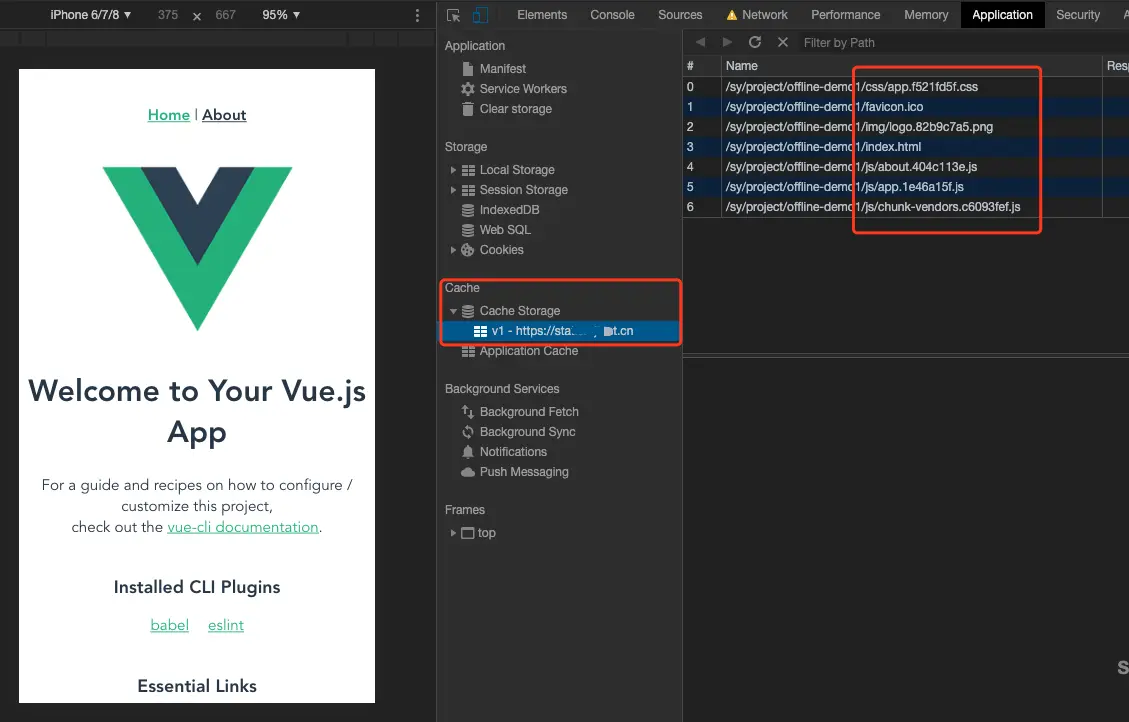Screen dimensions: 1129x722
Task: Click the Web SQL database icon
Action: (467, 230)
